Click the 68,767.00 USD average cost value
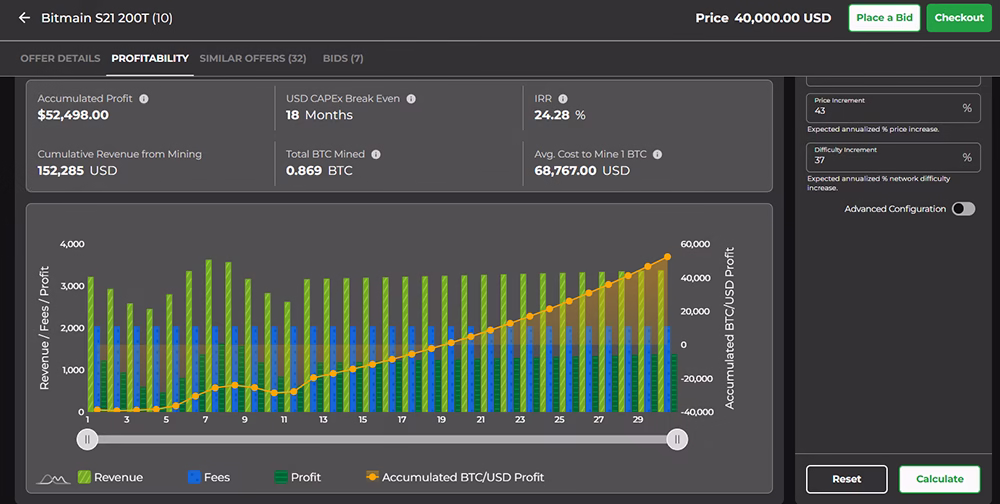 tap(582, 171)
